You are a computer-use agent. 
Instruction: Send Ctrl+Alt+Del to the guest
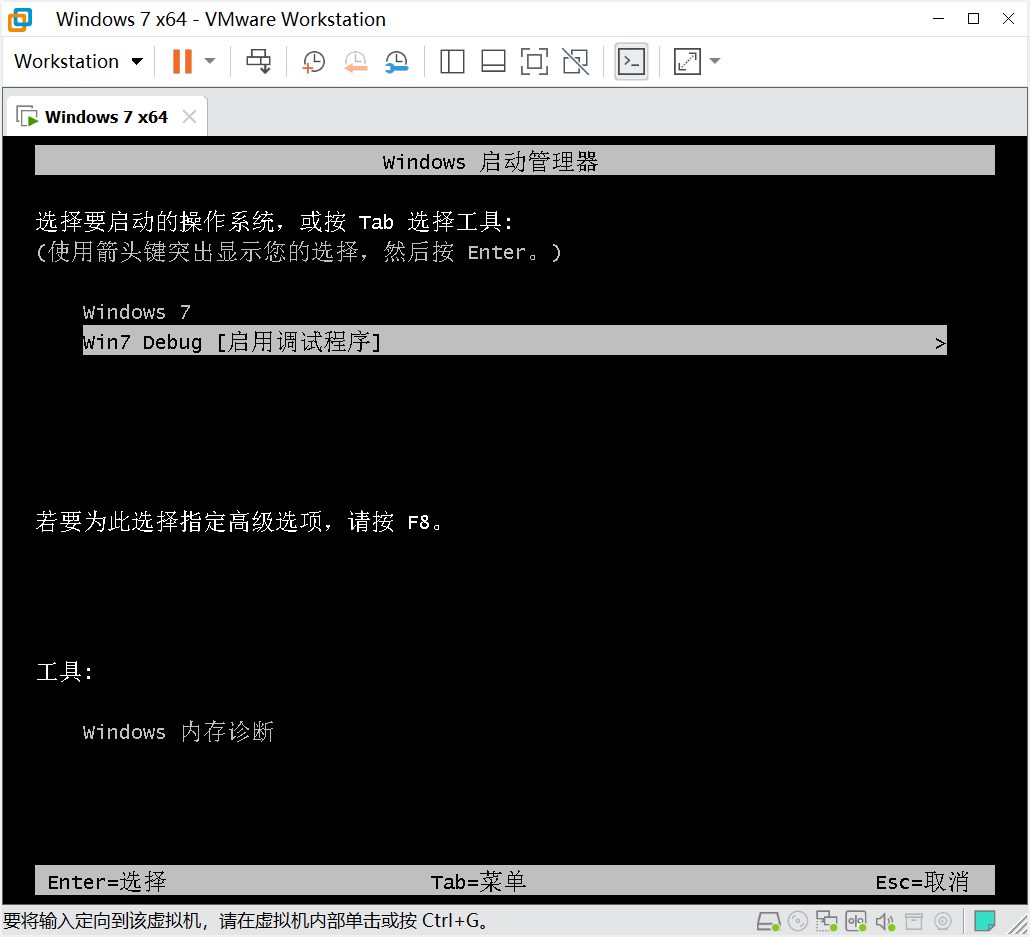[258, 61]
